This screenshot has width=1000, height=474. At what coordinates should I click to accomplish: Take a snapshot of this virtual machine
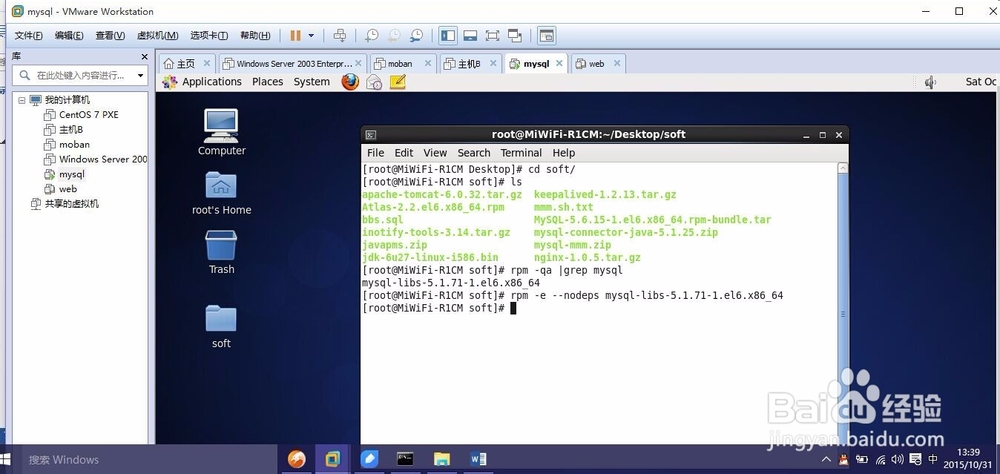point(371,36)
